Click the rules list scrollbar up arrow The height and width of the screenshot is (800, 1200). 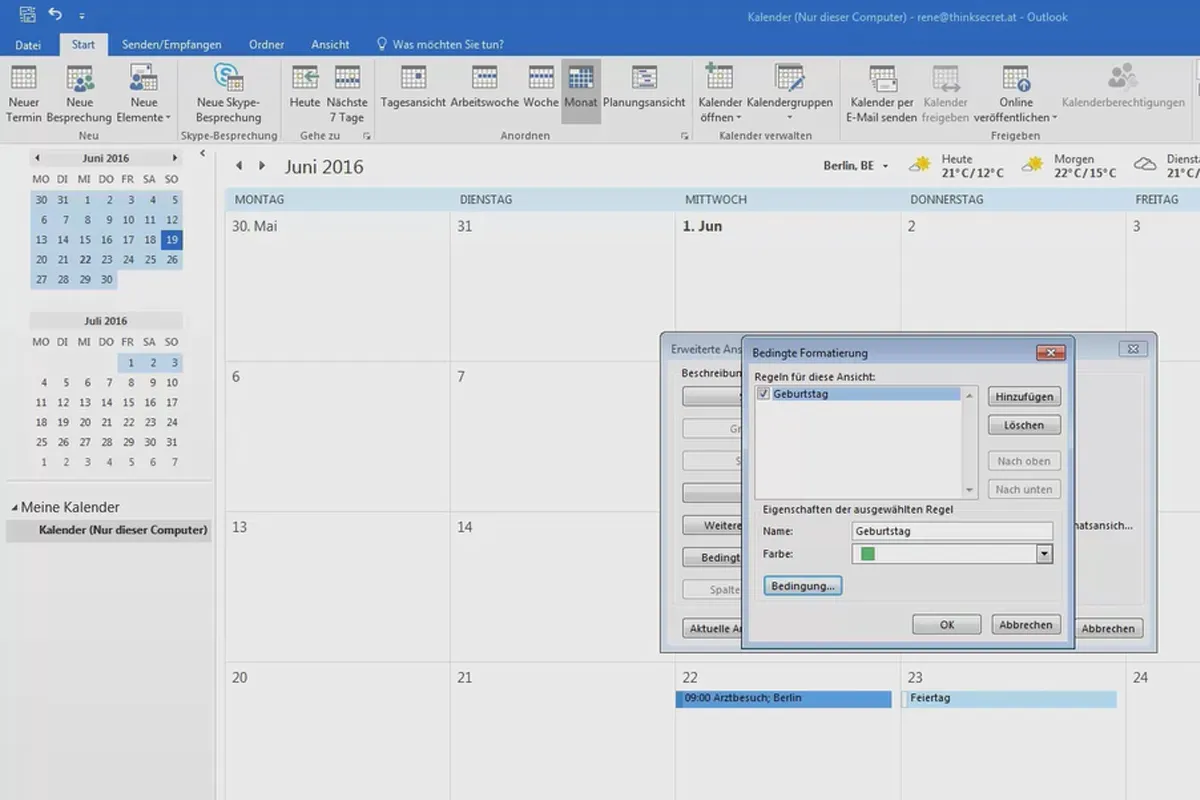tap(969, 395)
